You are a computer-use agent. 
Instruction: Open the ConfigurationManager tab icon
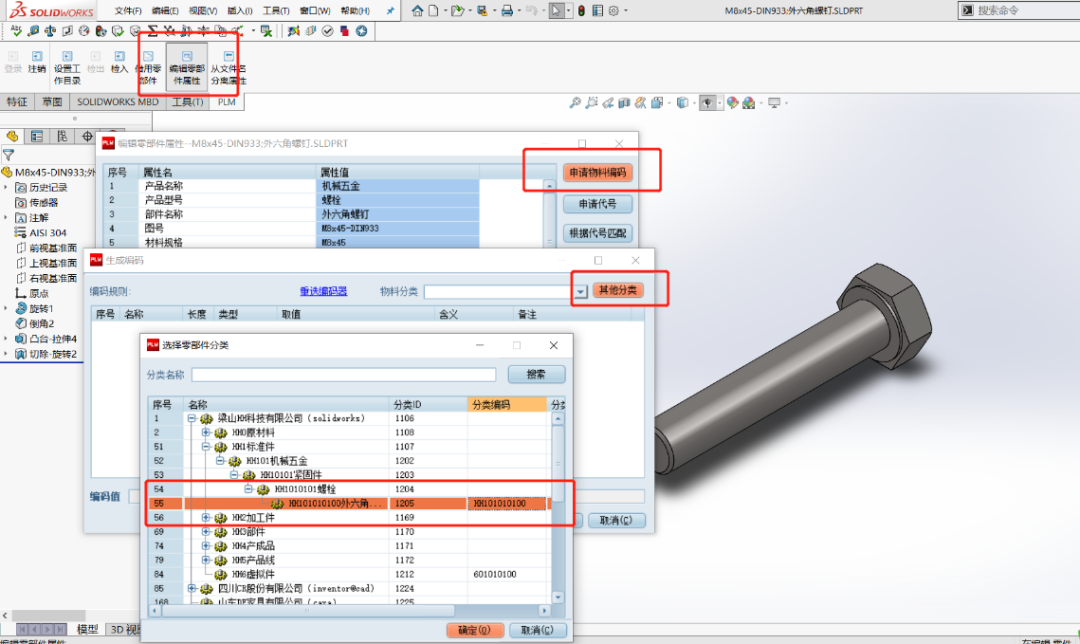pos(62,136)
